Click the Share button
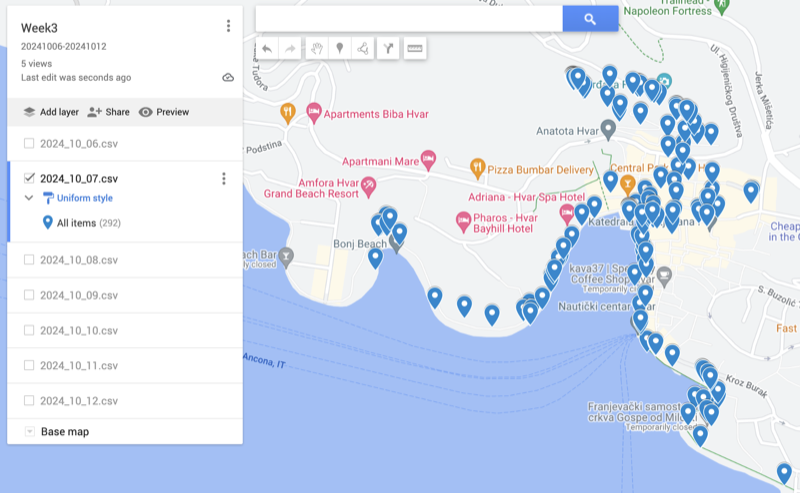Image resolution: width=800 pixels, height=493 pixels. click(x=108, y=112)
